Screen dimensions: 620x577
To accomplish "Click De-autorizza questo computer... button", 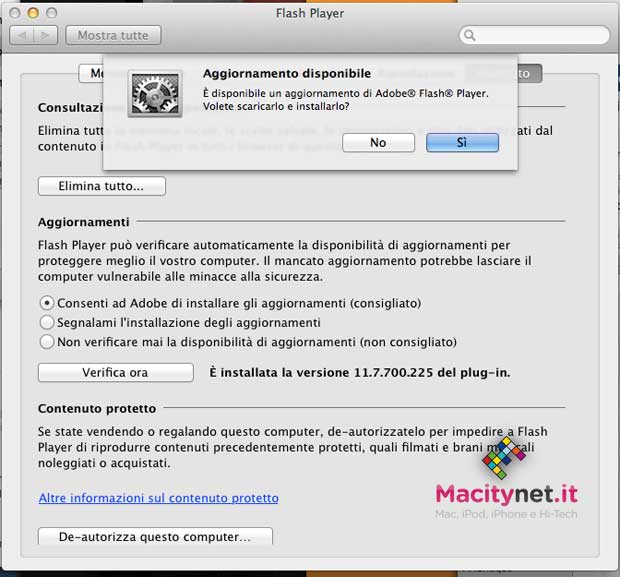I will [x=155, y=536].
